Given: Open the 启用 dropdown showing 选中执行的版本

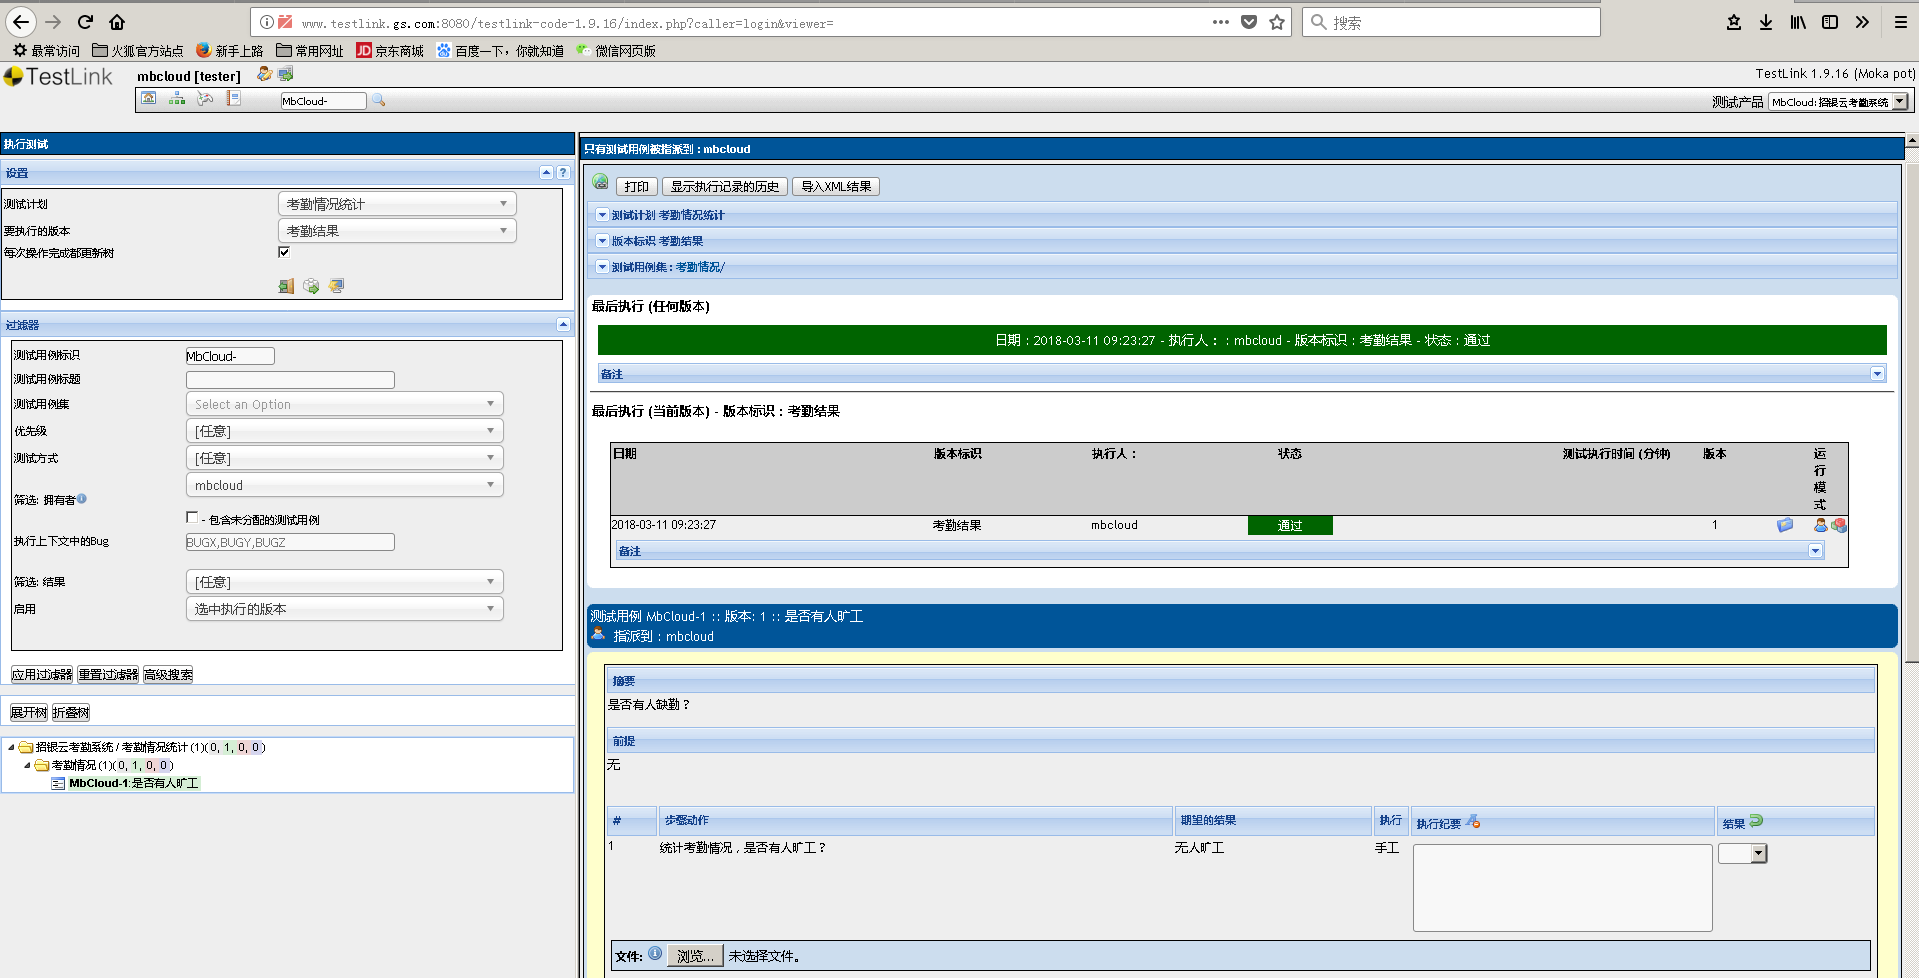Looking at the screenshot, I should (x=345, y=609).
